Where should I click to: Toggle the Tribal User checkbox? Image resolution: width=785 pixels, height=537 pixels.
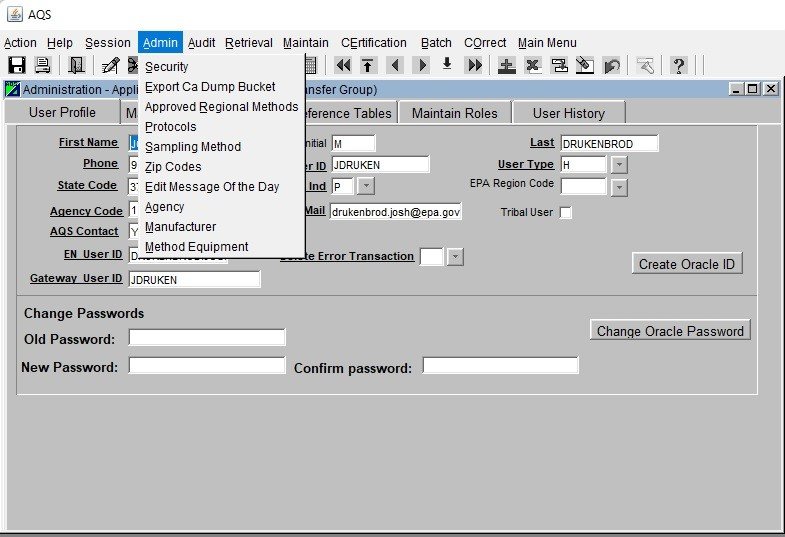566,213
